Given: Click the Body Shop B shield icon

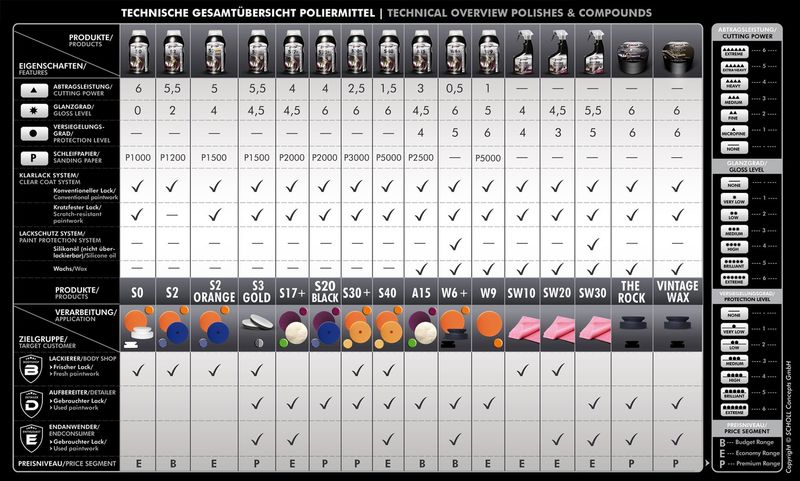Looking at the screenshot, I should tap(31, 369).
